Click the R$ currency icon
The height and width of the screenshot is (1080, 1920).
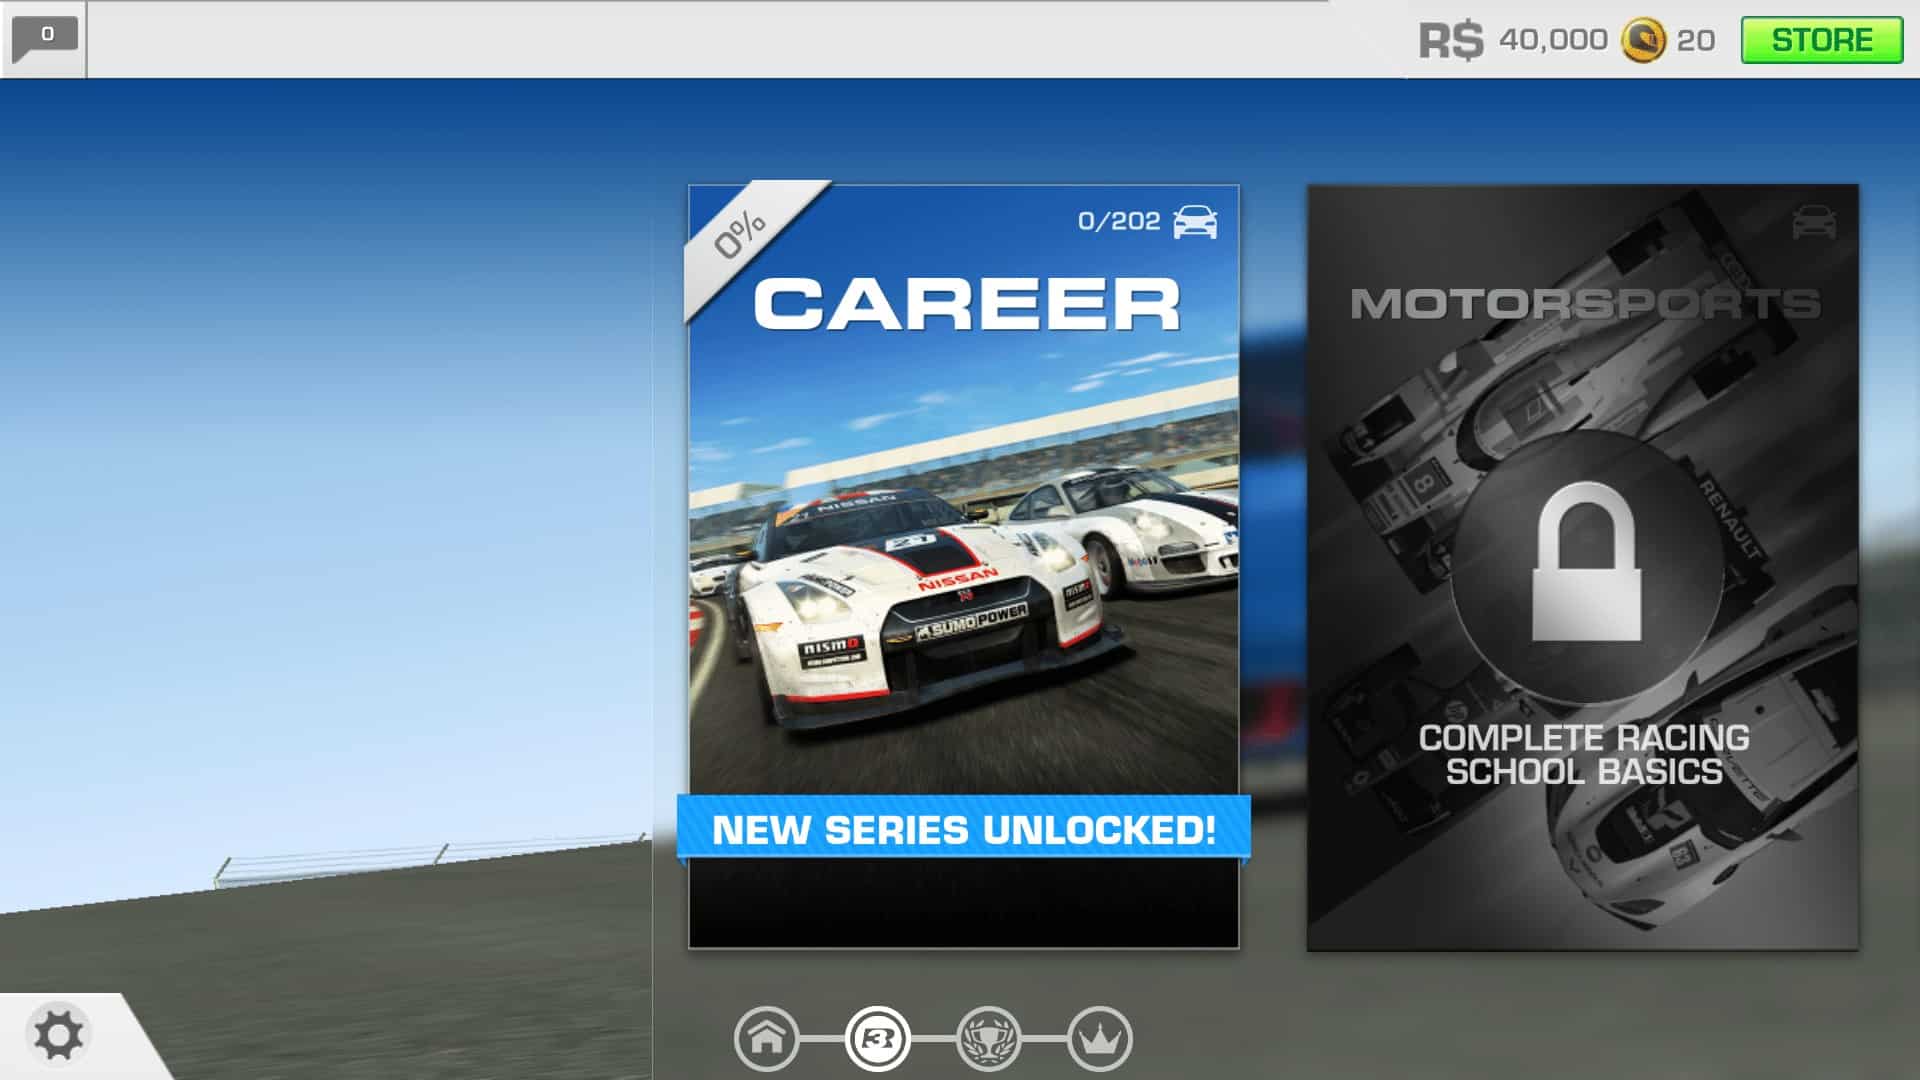[x=1451, y=40]
